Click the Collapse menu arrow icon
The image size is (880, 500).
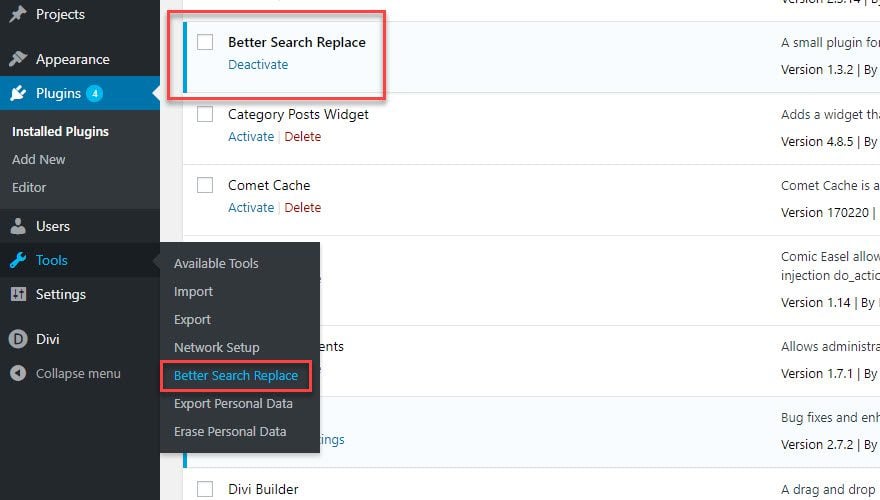[x=18, y=373]
